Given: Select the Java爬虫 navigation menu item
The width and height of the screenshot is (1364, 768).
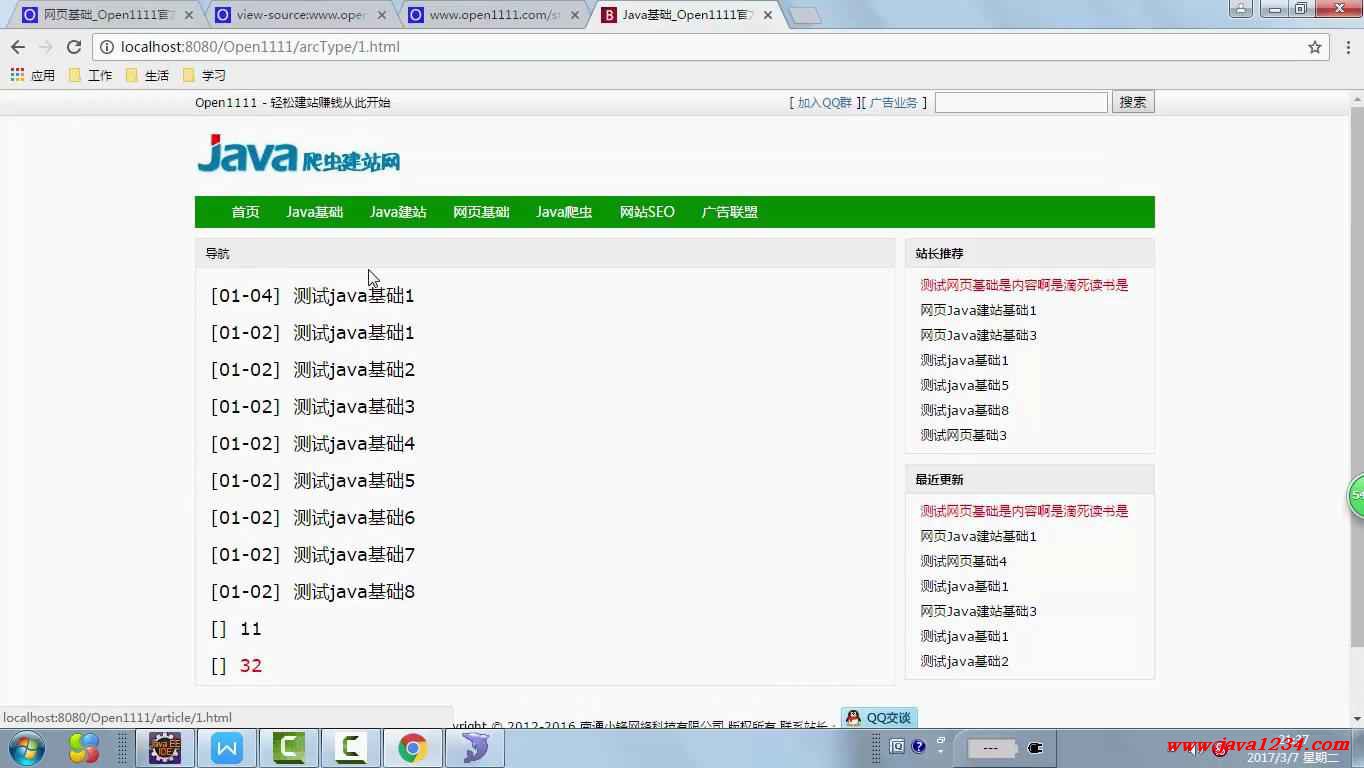Looking at the screenshot, I should point(564,212).
